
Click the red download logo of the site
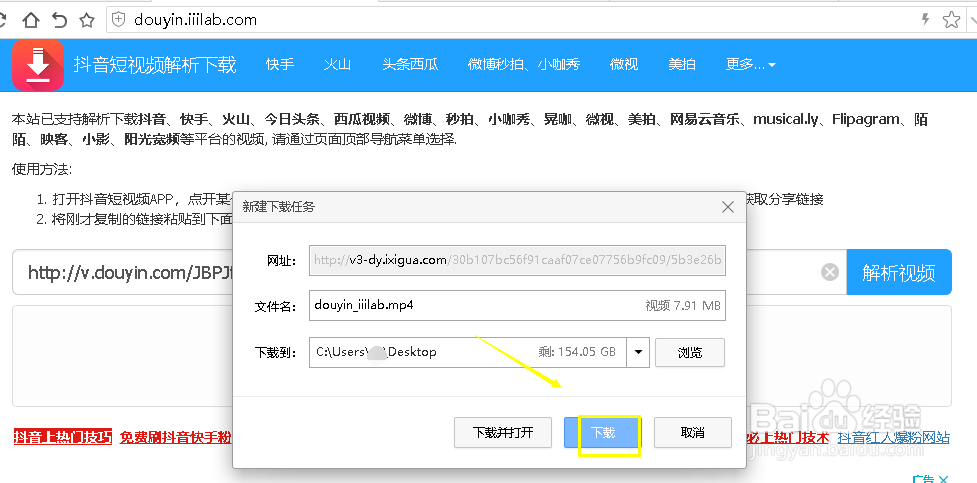(38, 65)
